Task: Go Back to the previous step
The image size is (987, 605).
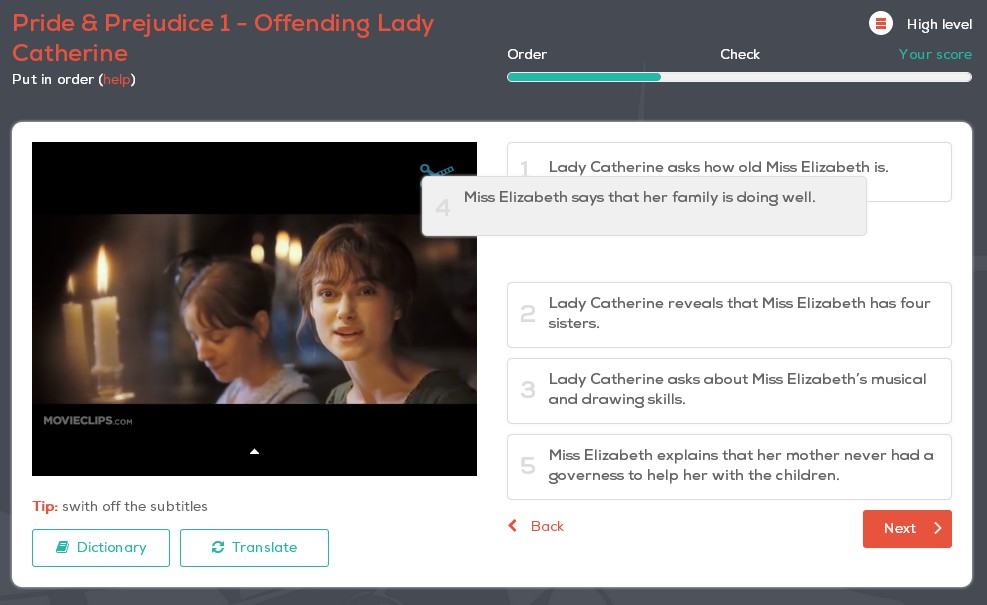Action: (x=536, y=526)
